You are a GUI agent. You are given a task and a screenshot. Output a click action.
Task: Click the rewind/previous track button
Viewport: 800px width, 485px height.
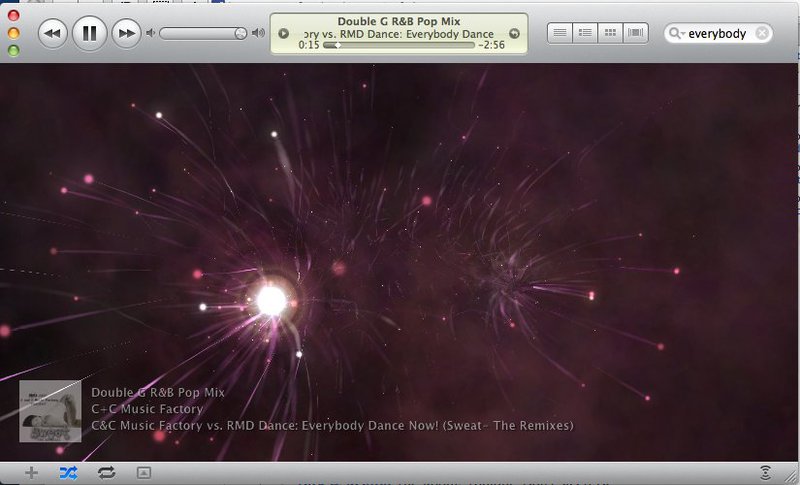coord(53,34)
